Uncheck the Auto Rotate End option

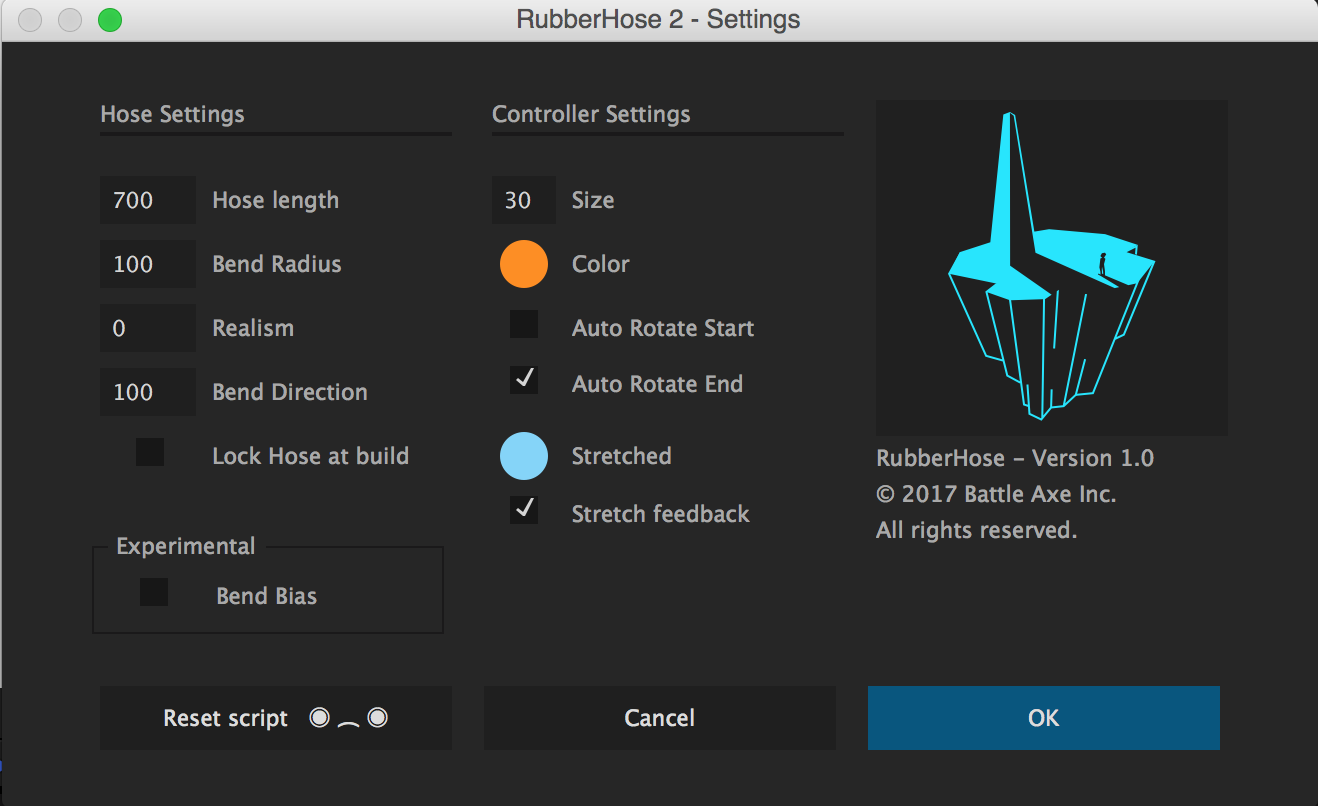coord(524,380)
